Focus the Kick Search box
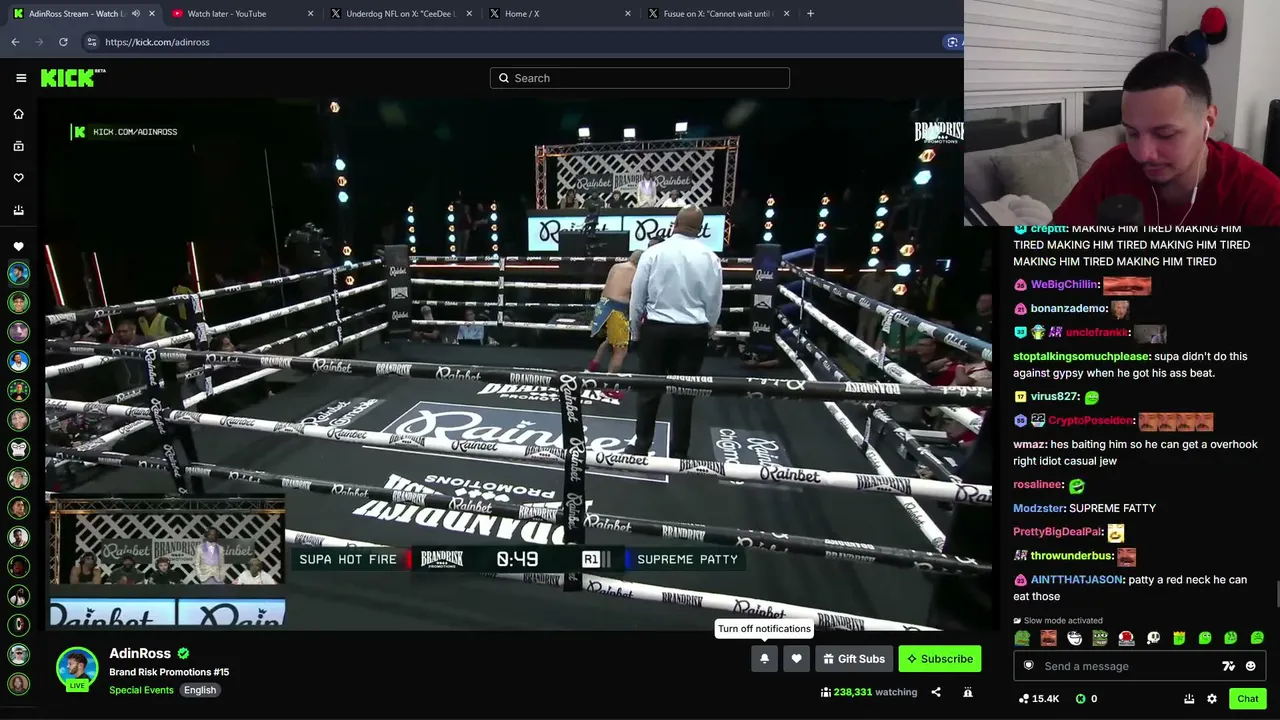The image size is (1280, 720). [640, 78]
